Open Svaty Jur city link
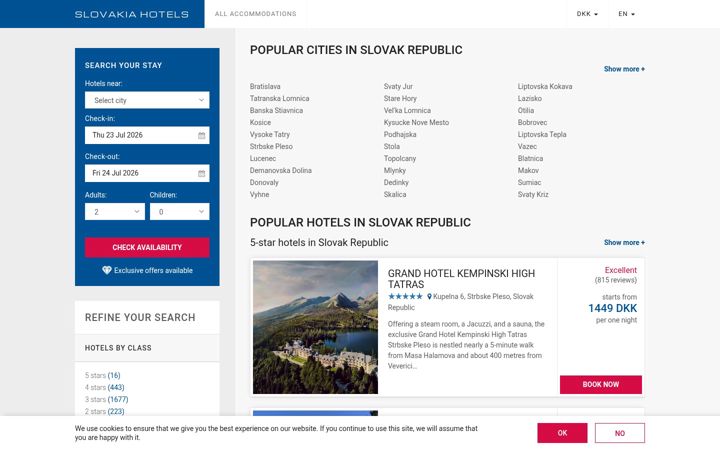 tap(398, 86)
